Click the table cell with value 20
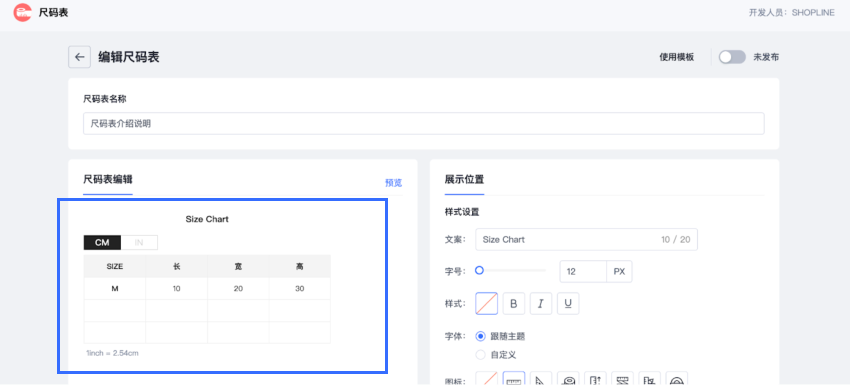This screenshot has height=385, width=850. pyautogui.click(x=238, y=288)
